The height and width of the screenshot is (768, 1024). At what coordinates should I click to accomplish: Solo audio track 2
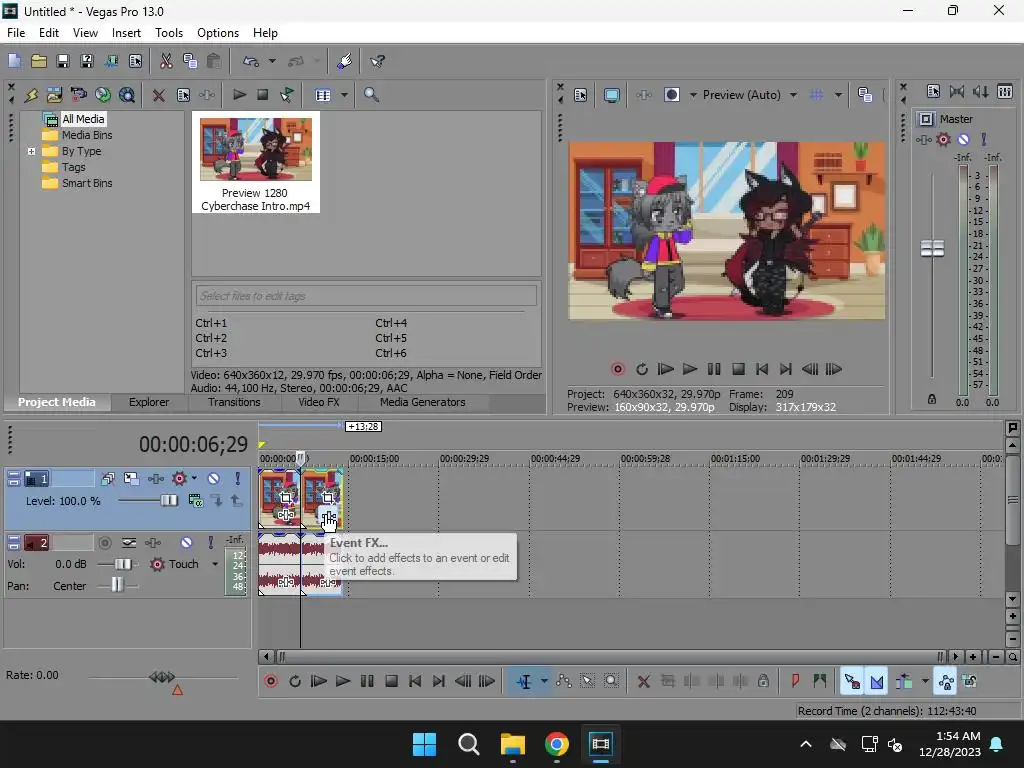pos(210,542)
